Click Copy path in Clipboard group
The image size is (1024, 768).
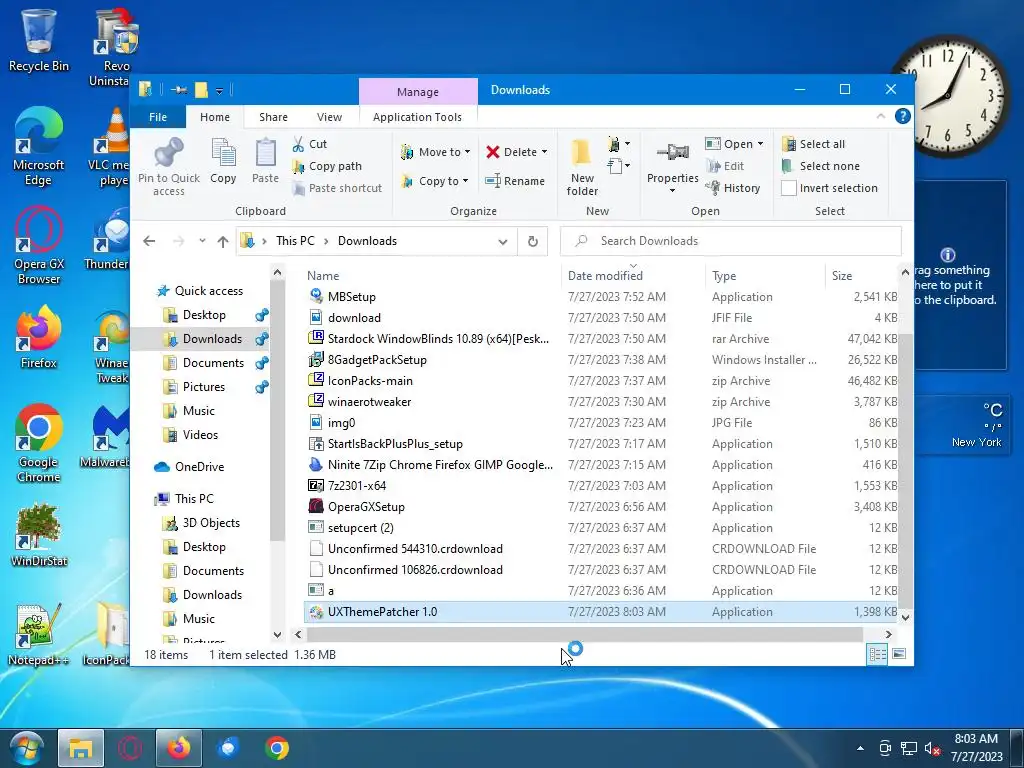click(327, 166)
